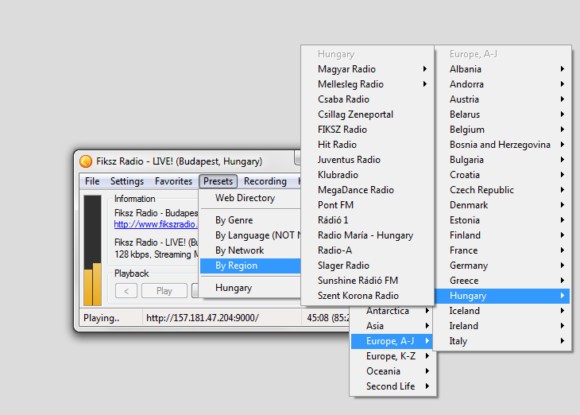580x415 pixels.
Task: Select Csillag Zeneportal station
Action: click(368, 114)
